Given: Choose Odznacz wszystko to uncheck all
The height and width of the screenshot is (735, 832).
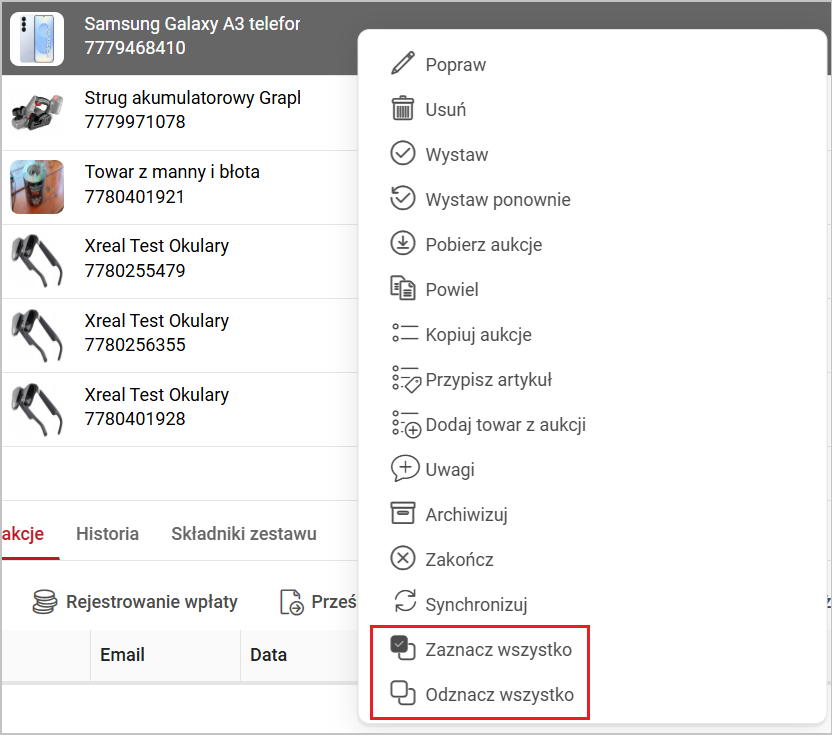Looking at the screenshot, I should (499, 694).
